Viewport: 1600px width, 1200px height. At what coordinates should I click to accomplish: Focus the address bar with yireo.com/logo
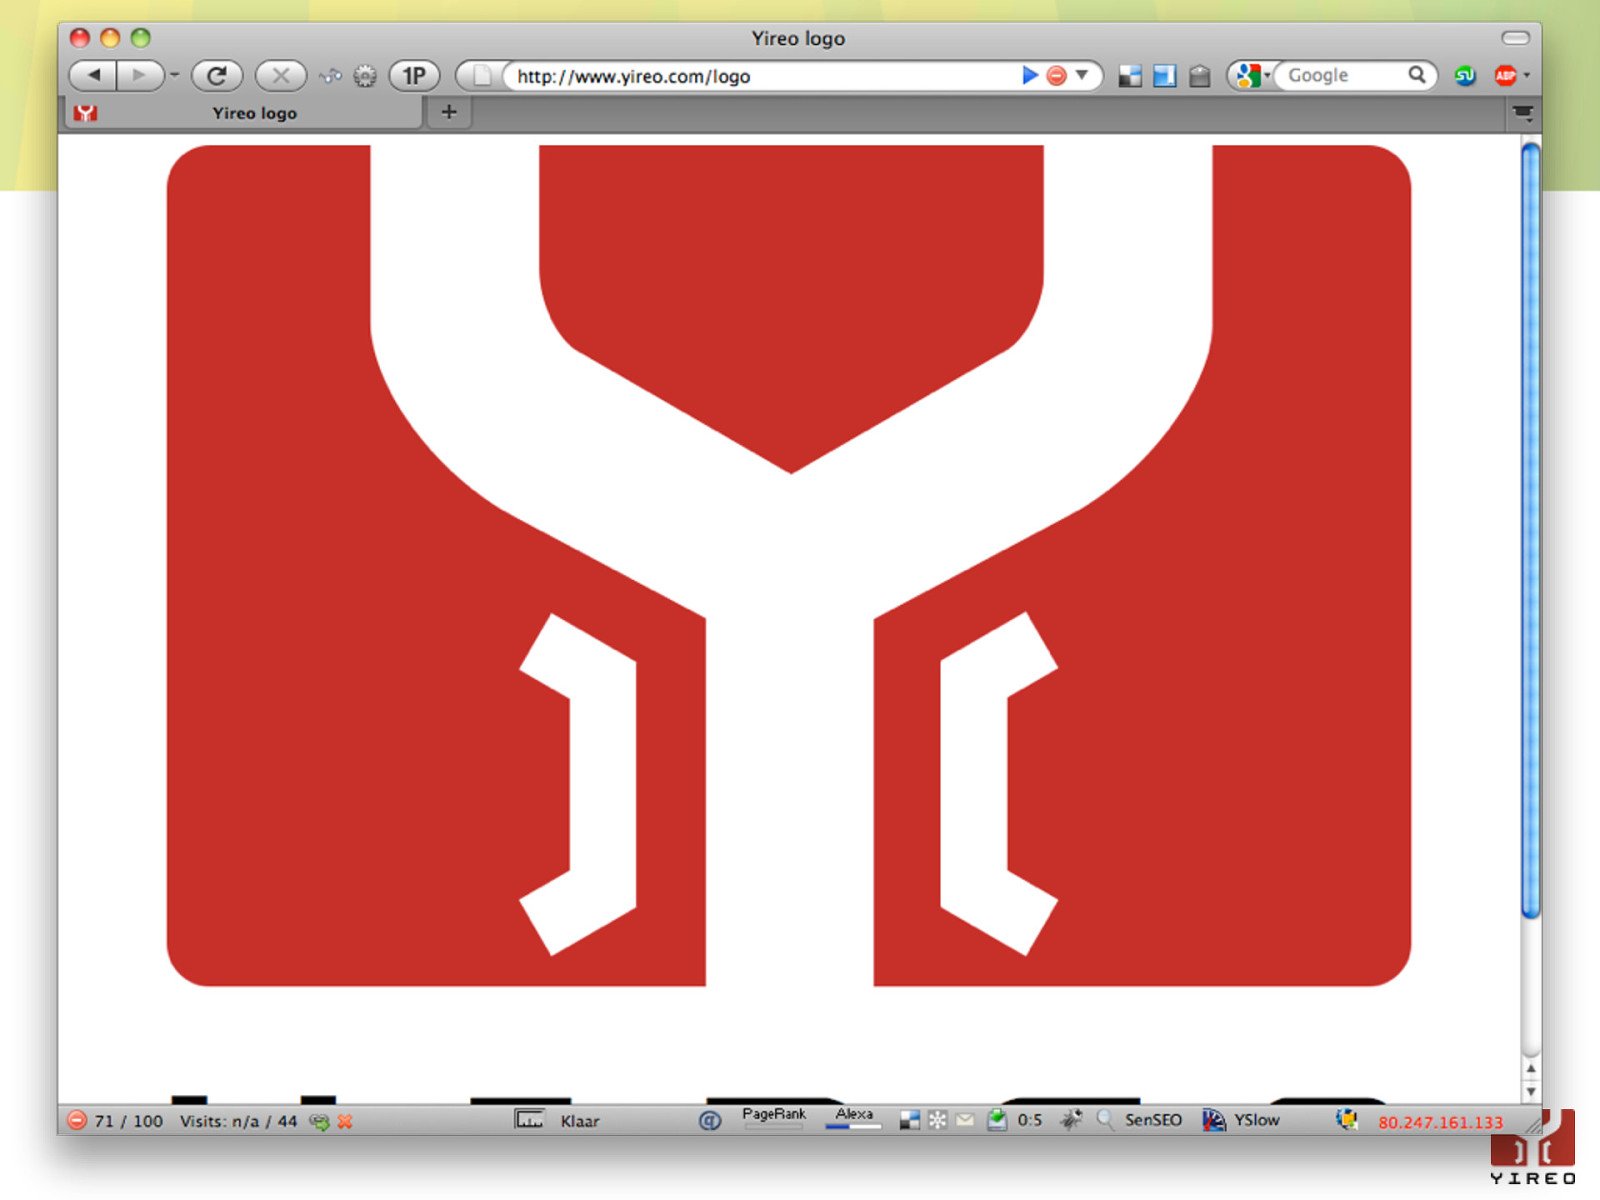760,76
